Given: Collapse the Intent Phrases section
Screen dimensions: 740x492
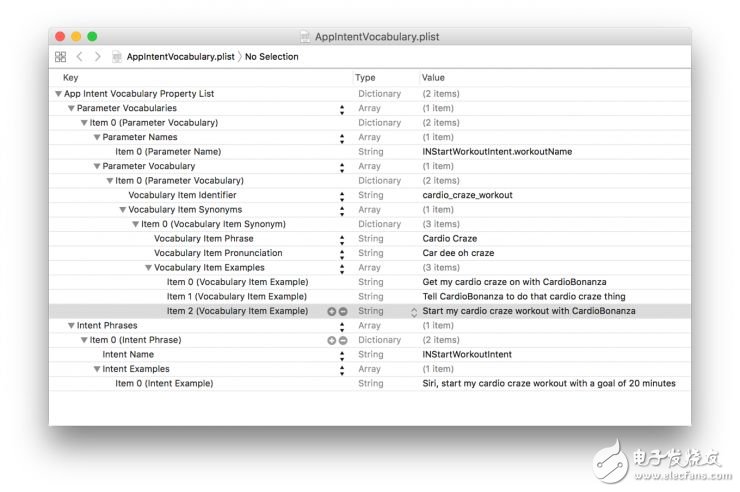Looking at the screenshot, I should [71, 326].
